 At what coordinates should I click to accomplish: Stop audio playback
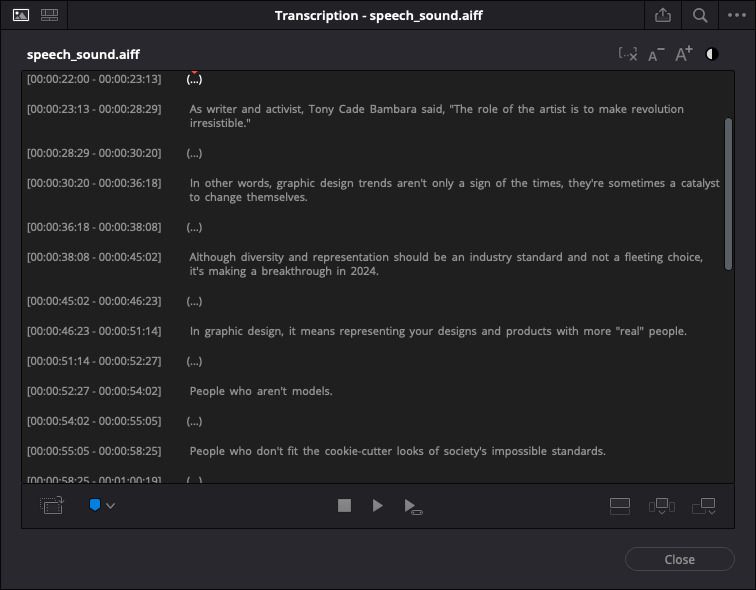(344, 506)
